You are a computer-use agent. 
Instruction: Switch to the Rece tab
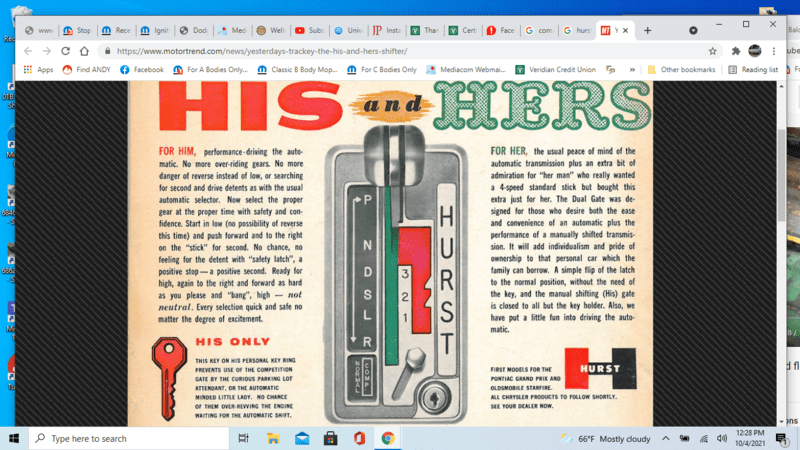(x=116, y=31)
